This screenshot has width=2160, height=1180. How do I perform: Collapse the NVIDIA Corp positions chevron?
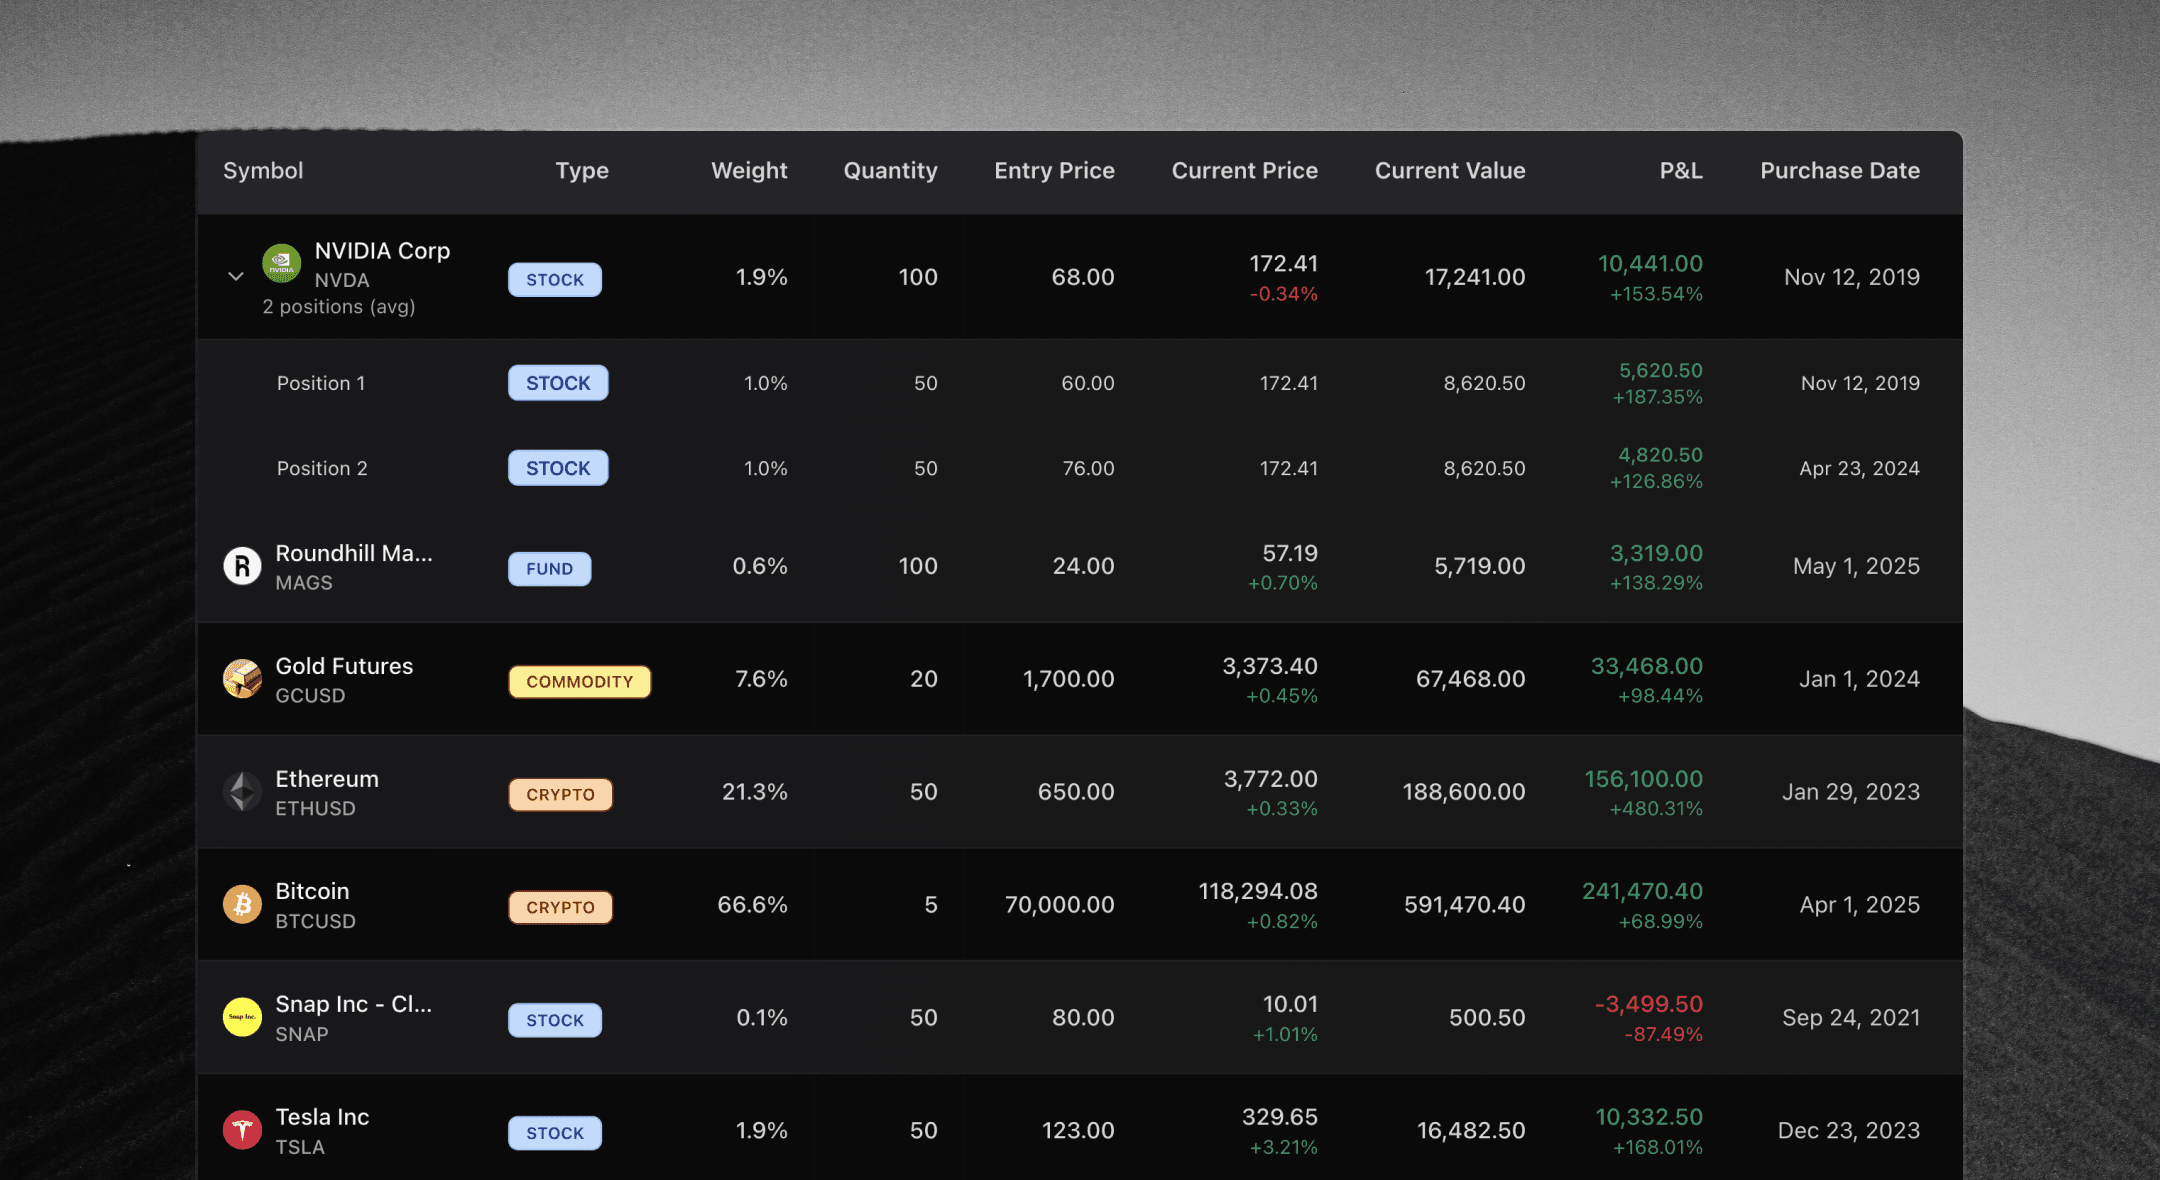(x=236, y=277)
